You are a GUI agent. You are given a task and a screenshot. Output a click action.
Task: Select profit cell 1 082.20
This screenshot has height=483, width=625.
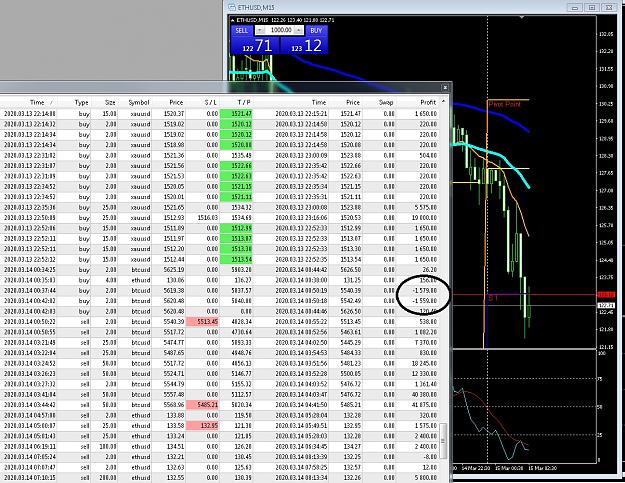[x=426, y=332]
